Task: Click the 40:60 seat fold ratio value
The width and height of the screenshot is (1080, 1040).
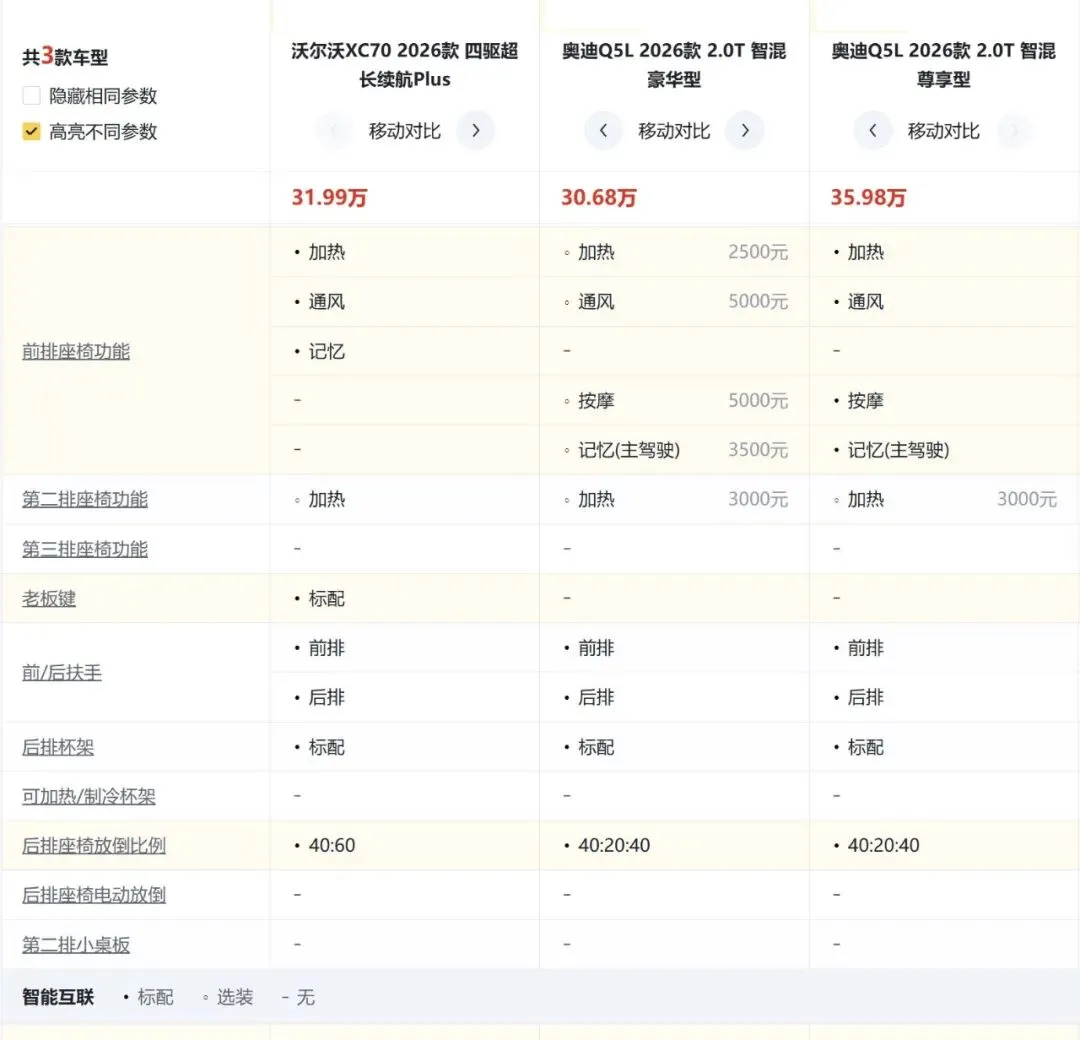Action: 331,846
